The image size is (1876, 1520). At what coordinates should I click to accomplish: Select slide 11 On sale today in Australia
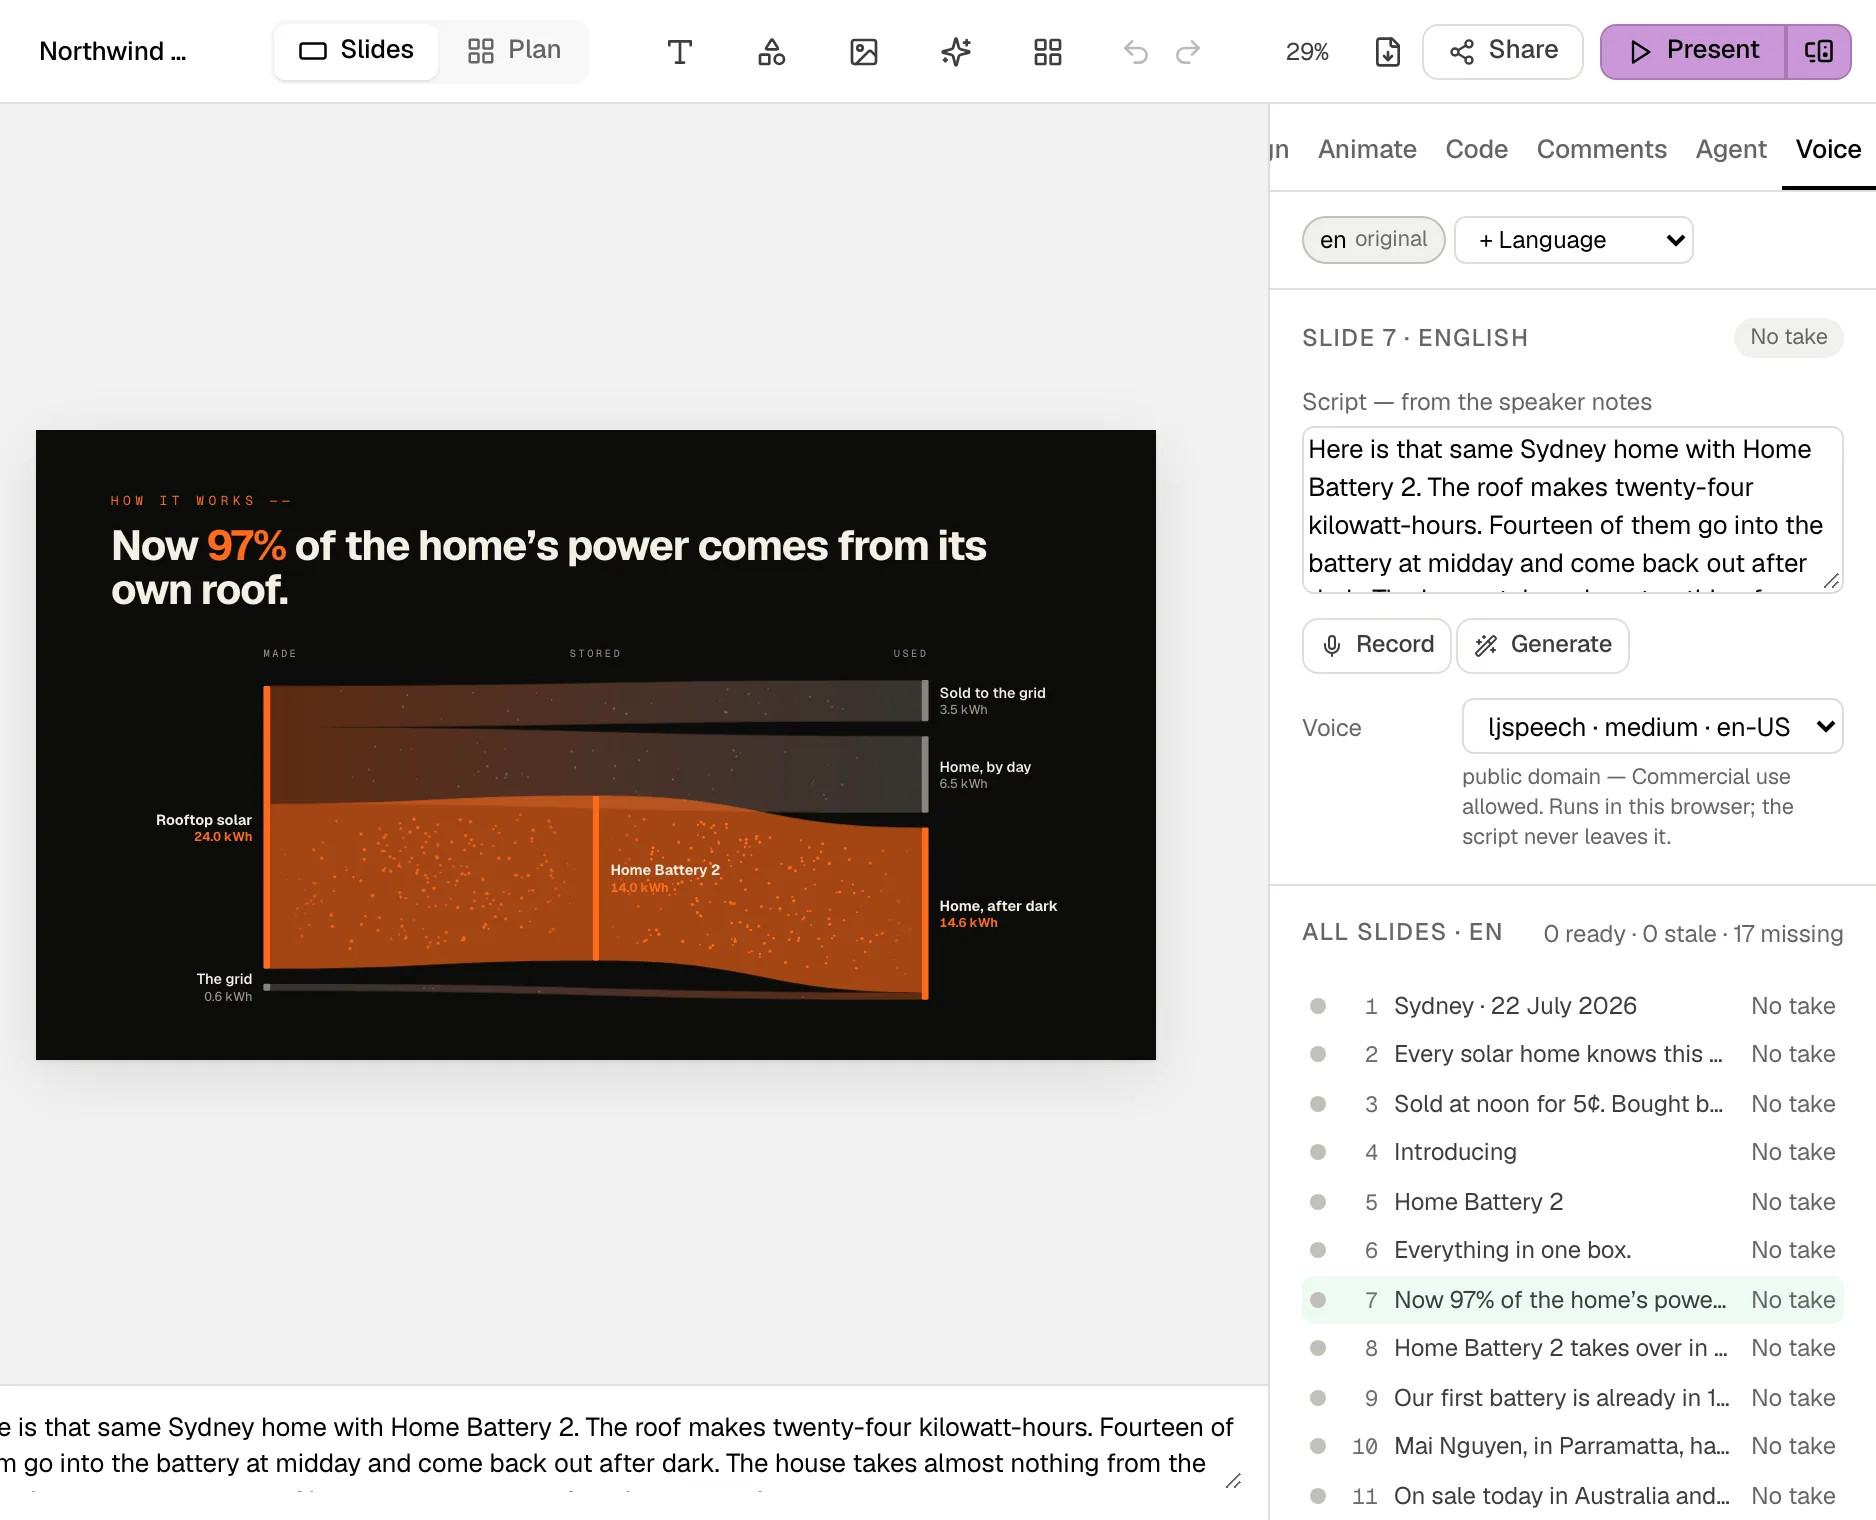point(1572,1496)
